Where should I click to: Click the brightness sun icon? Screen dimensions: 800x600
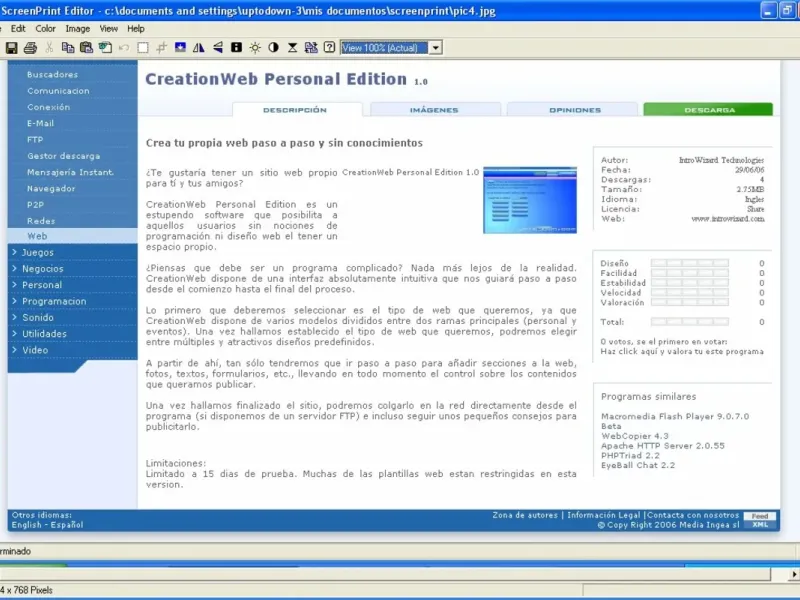(255, 48)
